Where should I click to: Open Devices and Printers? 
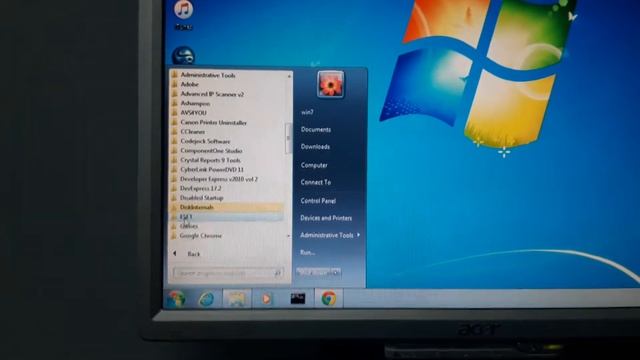point(326,218)
